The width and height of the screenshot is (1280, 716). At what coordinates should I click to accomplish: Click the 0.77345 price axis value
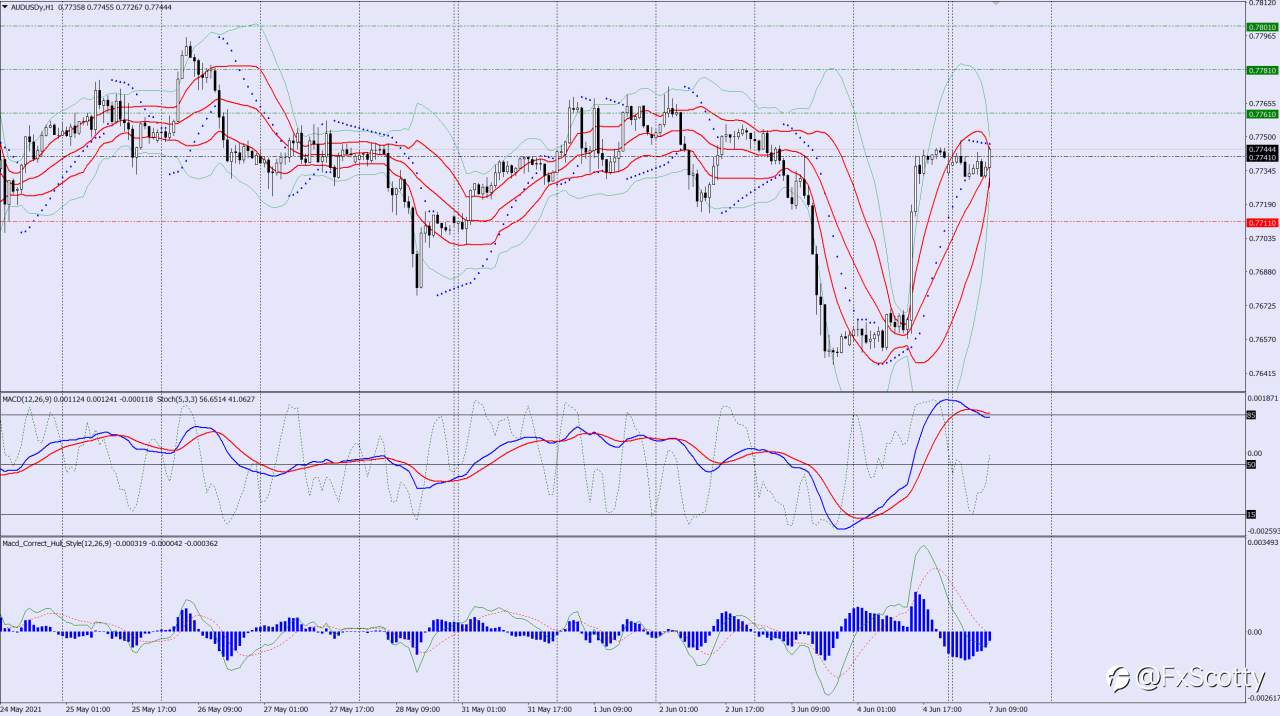click(x=1263, y=171)
